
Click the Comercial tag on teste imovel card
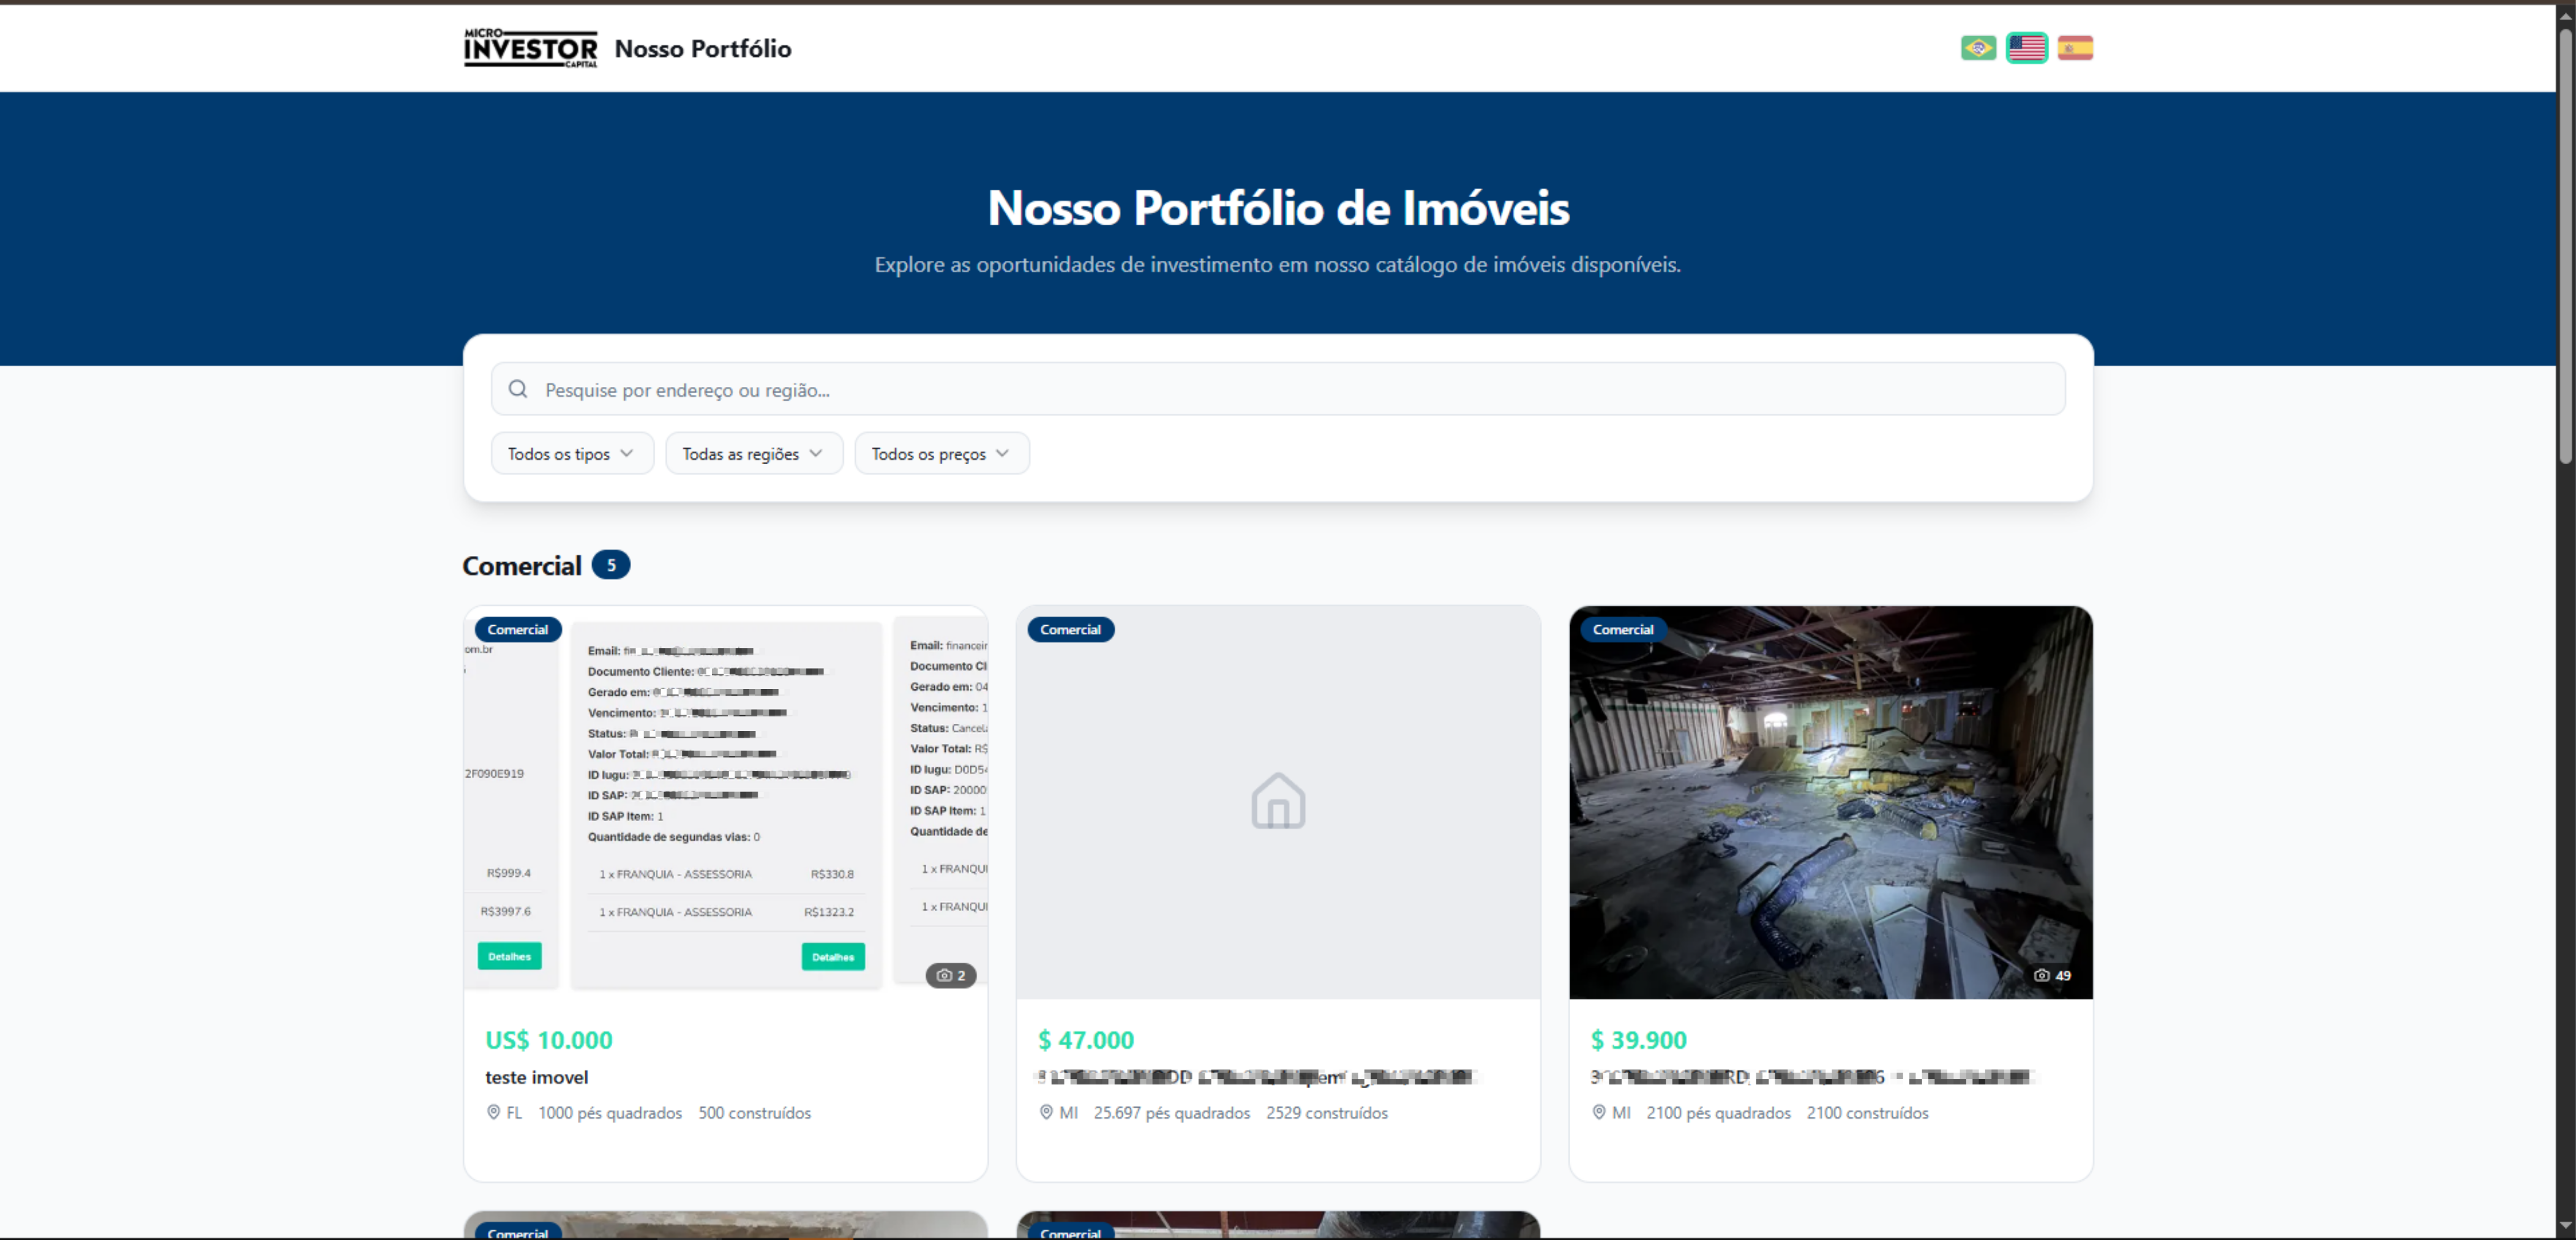tap(518, 629)
